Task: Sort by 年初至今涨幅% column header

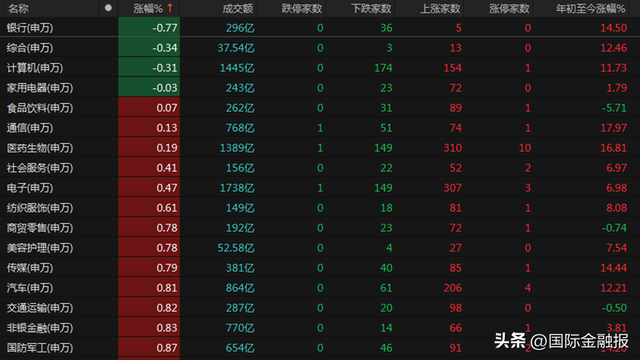Action: 591,9
